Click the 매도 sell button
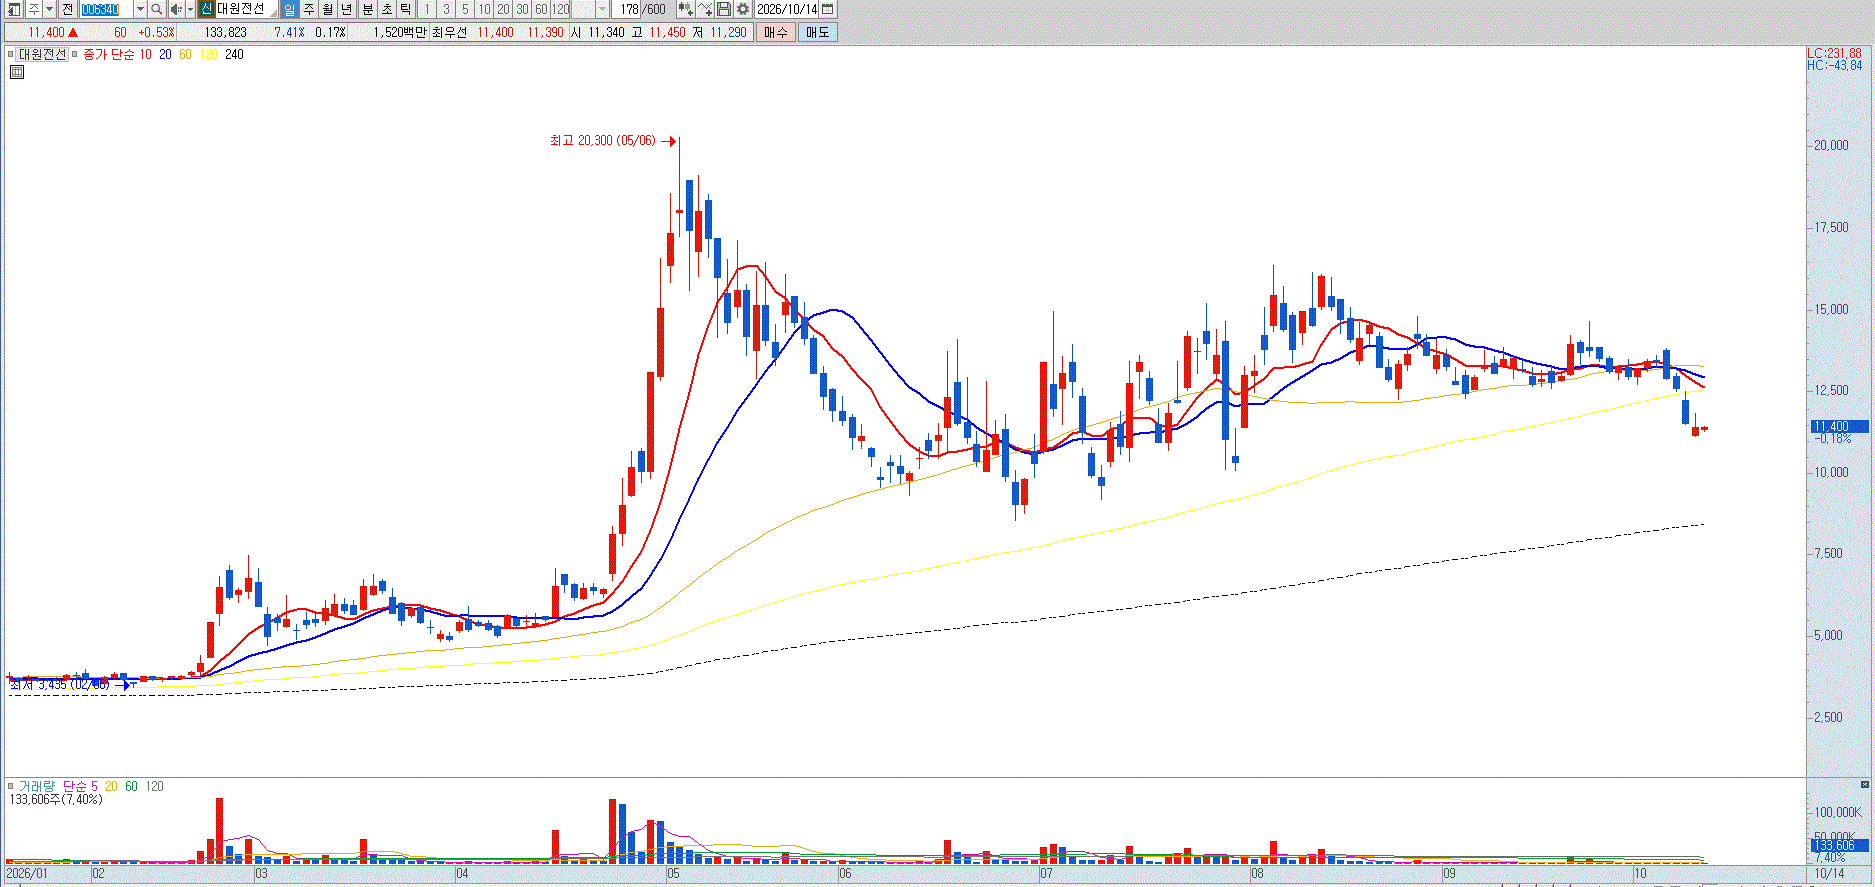 click(x=817, y=32)
